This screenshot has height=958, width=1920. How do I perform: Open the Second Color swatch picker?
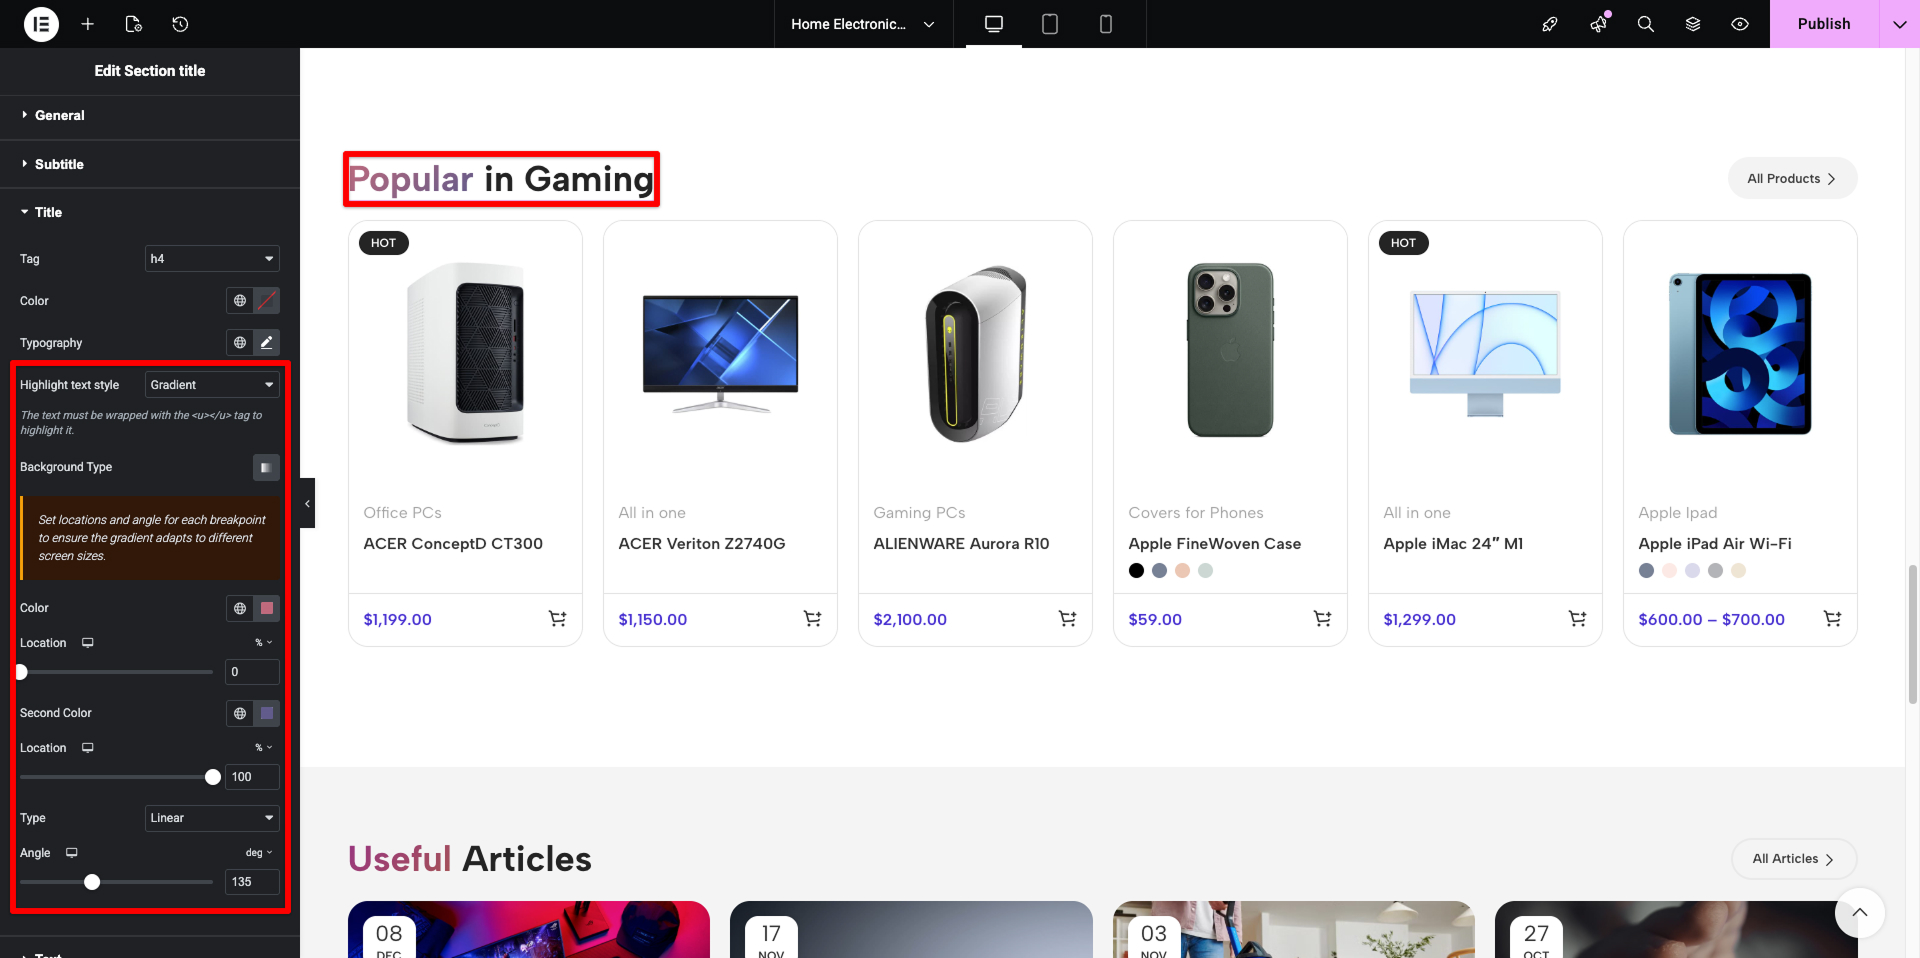(x=267, y=713)
